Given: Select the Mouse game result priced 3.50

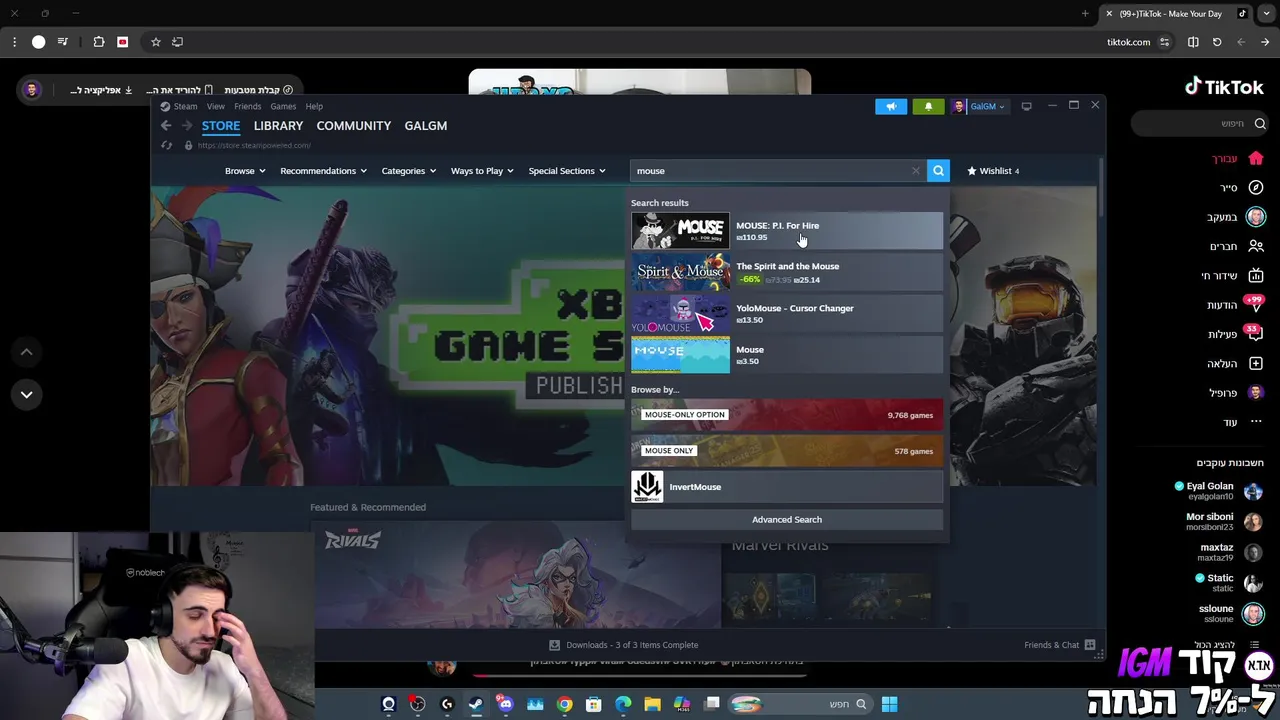Looking at the screenshot, I should tap(787, 355).
